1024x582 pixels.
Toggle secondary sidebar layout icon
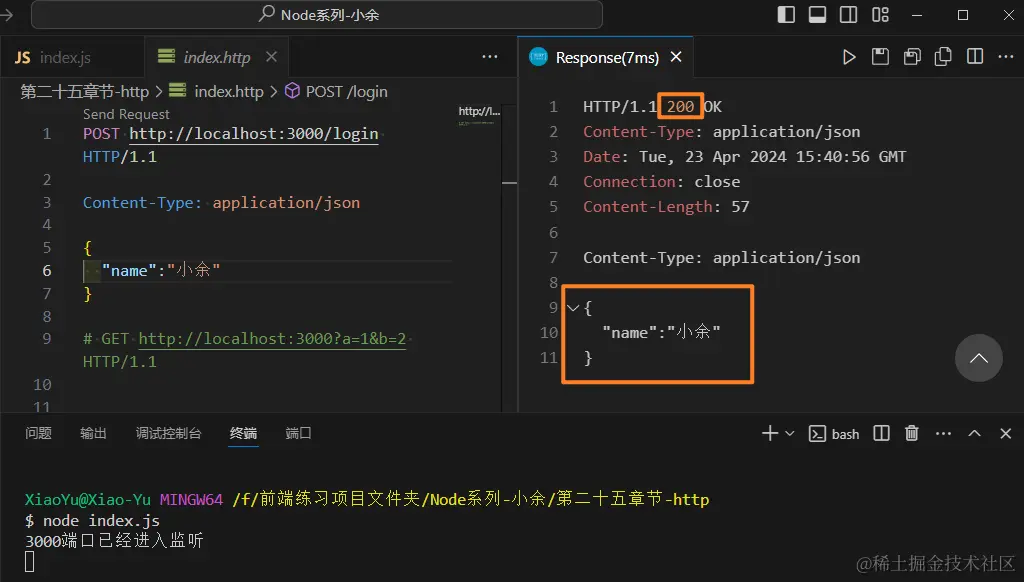(848, 14)
